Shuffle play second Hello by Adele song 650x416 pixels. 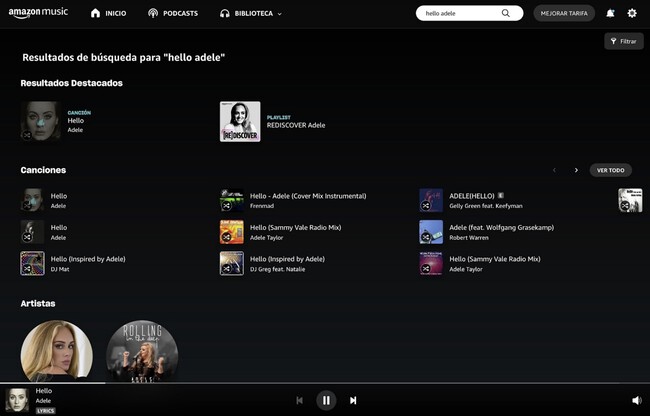point(27,237)
